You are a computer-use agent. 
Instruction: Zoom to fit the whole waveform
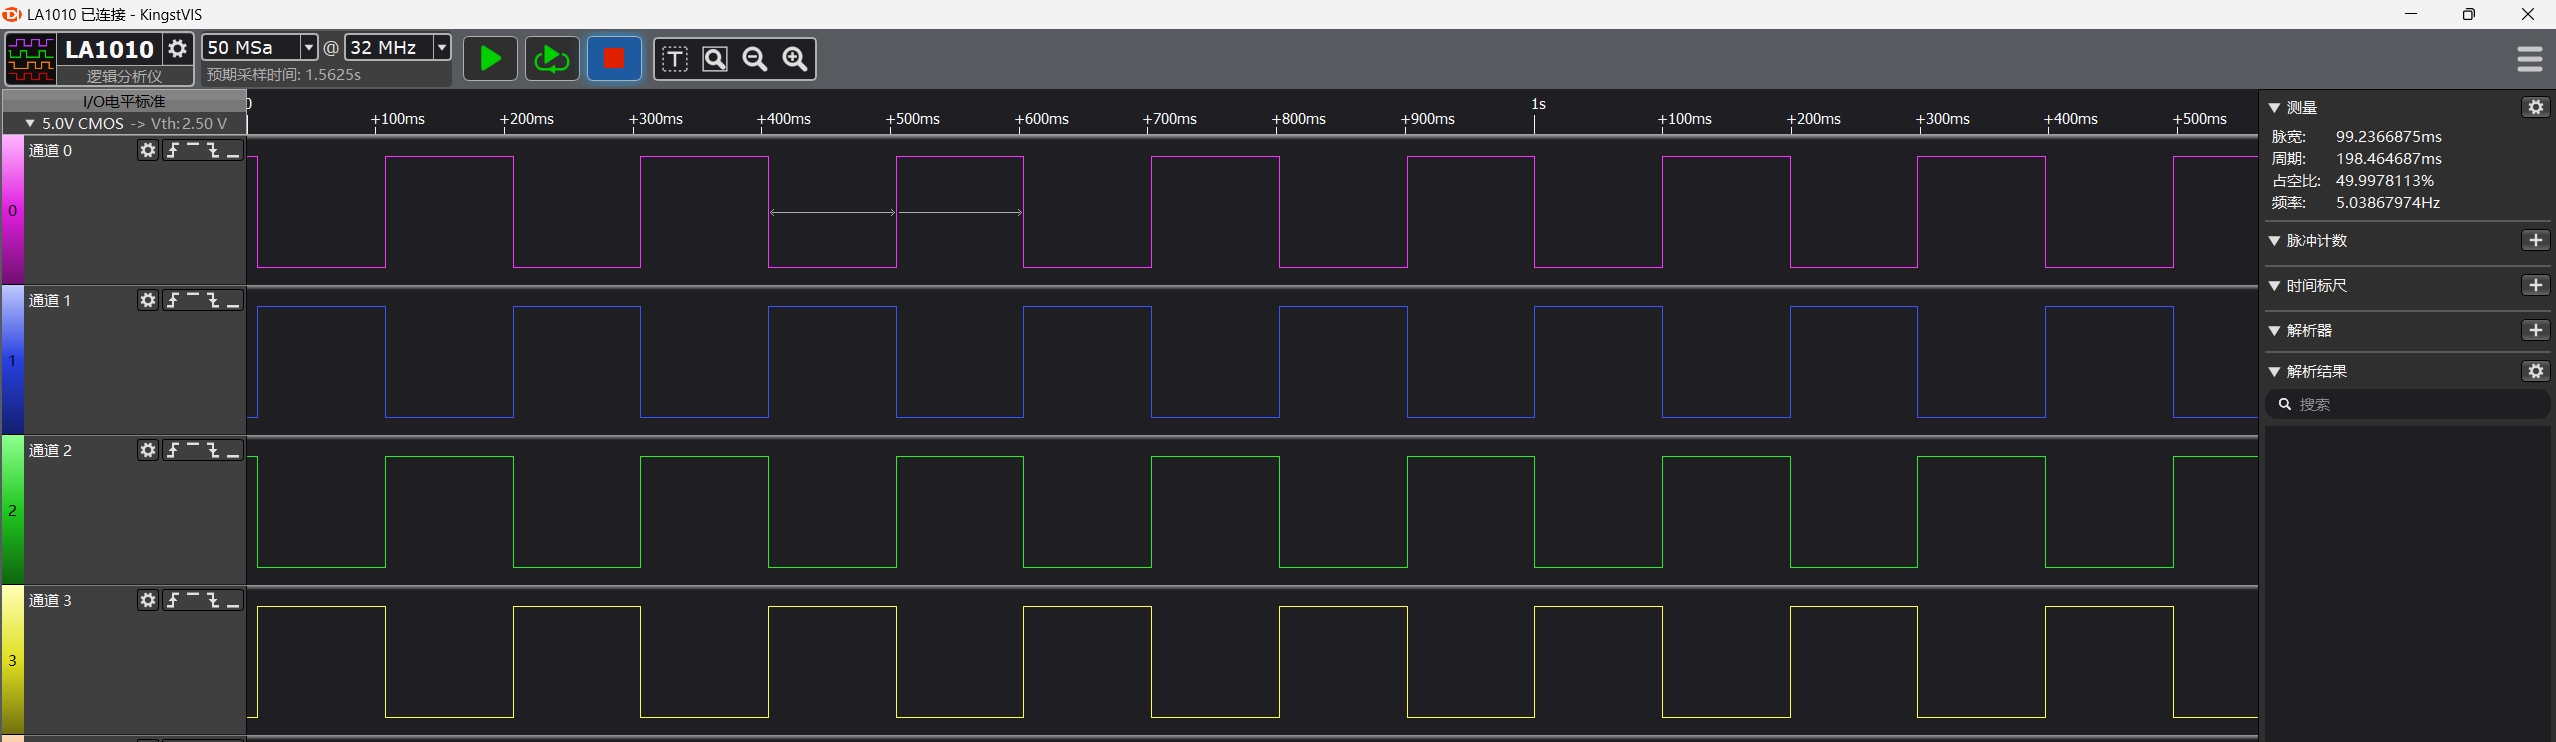click(x=715, y=59)
